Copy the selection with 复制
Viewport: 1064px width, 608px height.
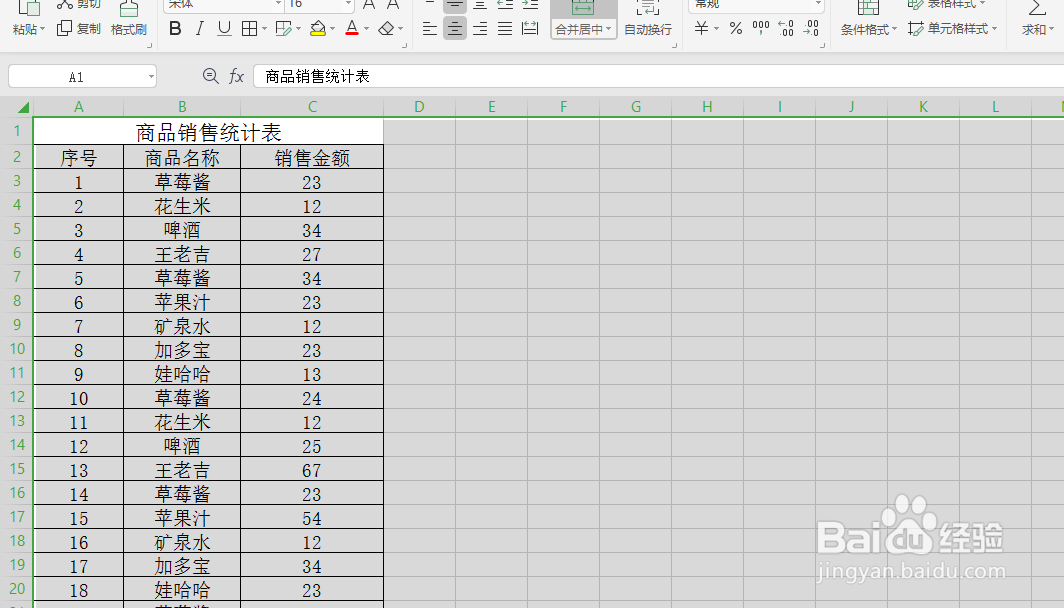79,28
